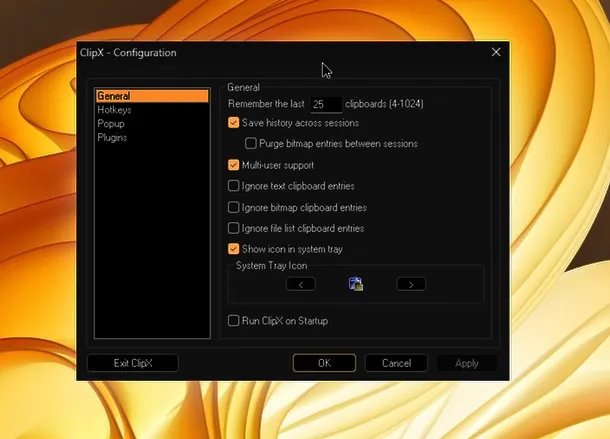Show the next system tray icon
This screenshot has width=610, height=439.
pyautogui.click(x=411, y=284)
